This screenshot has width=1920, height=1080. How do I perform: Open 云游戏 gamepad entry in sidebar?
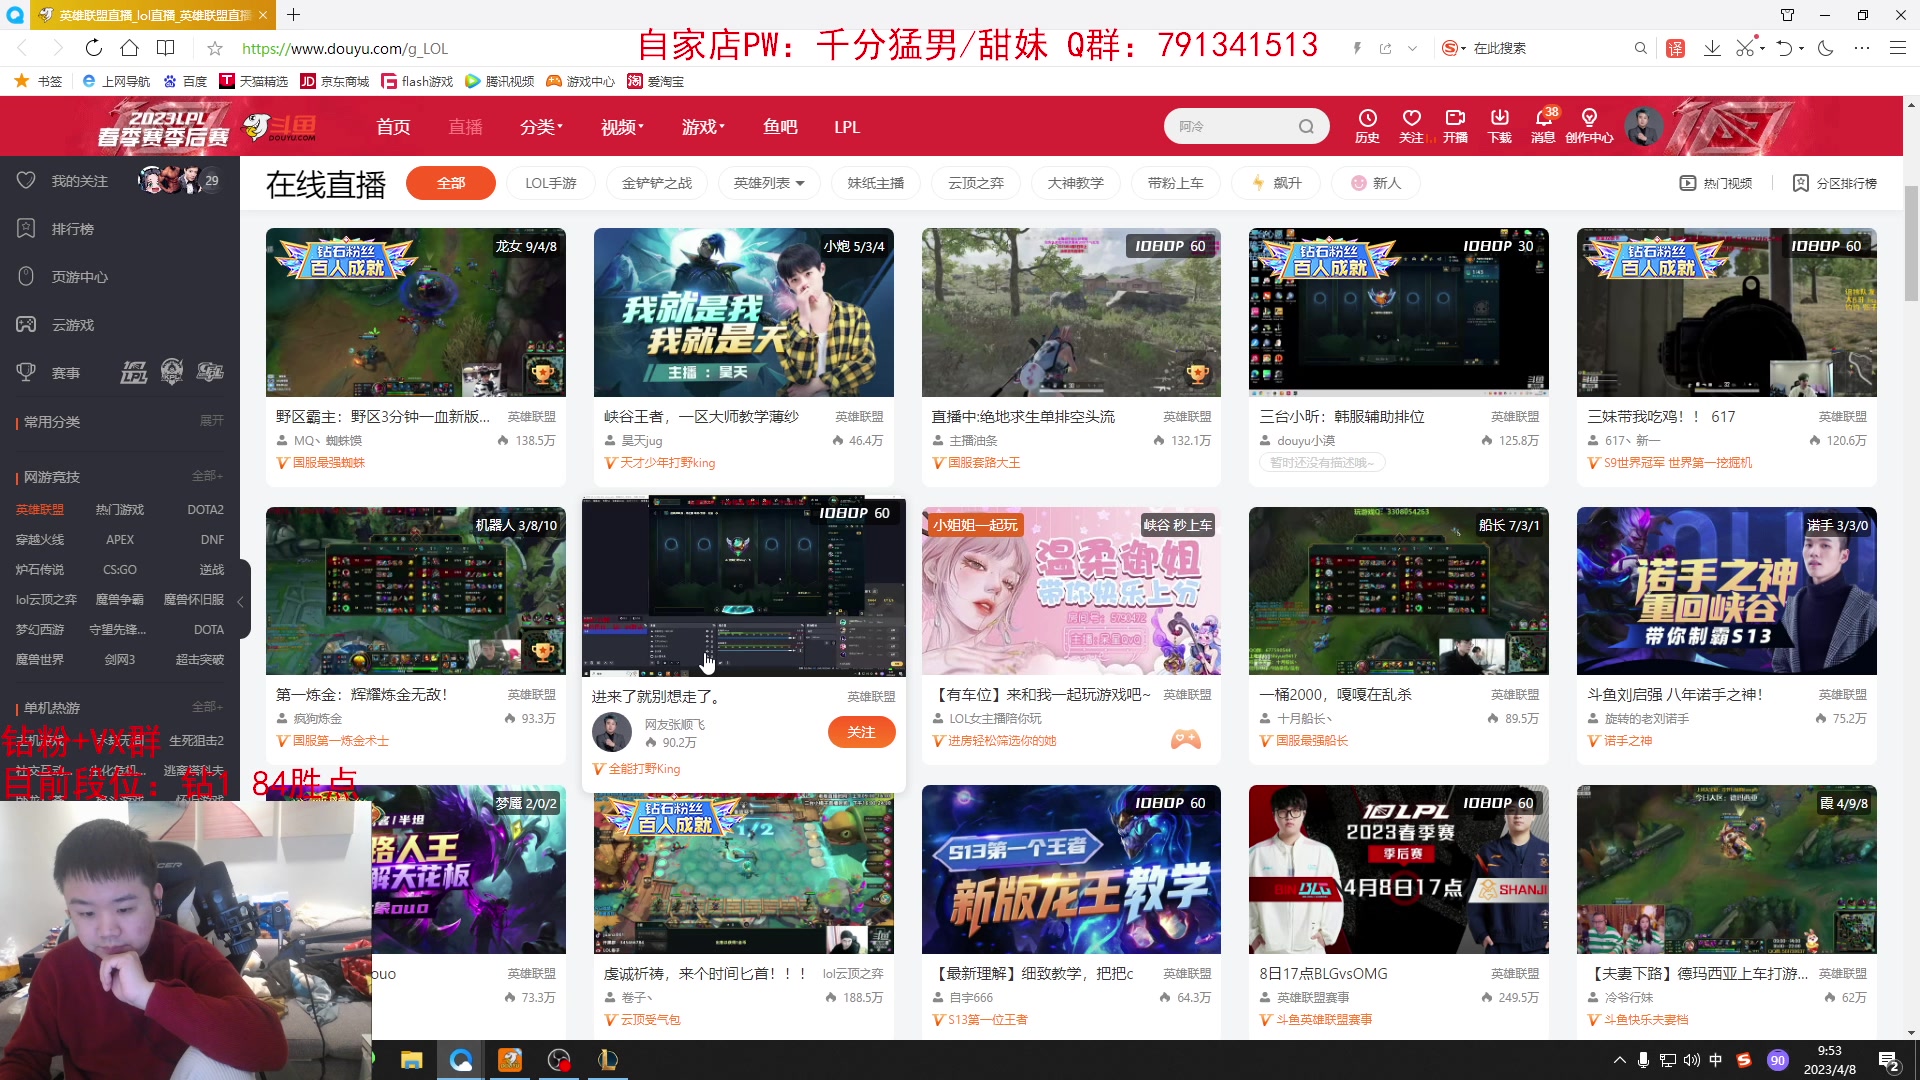[x=56, y=325]
